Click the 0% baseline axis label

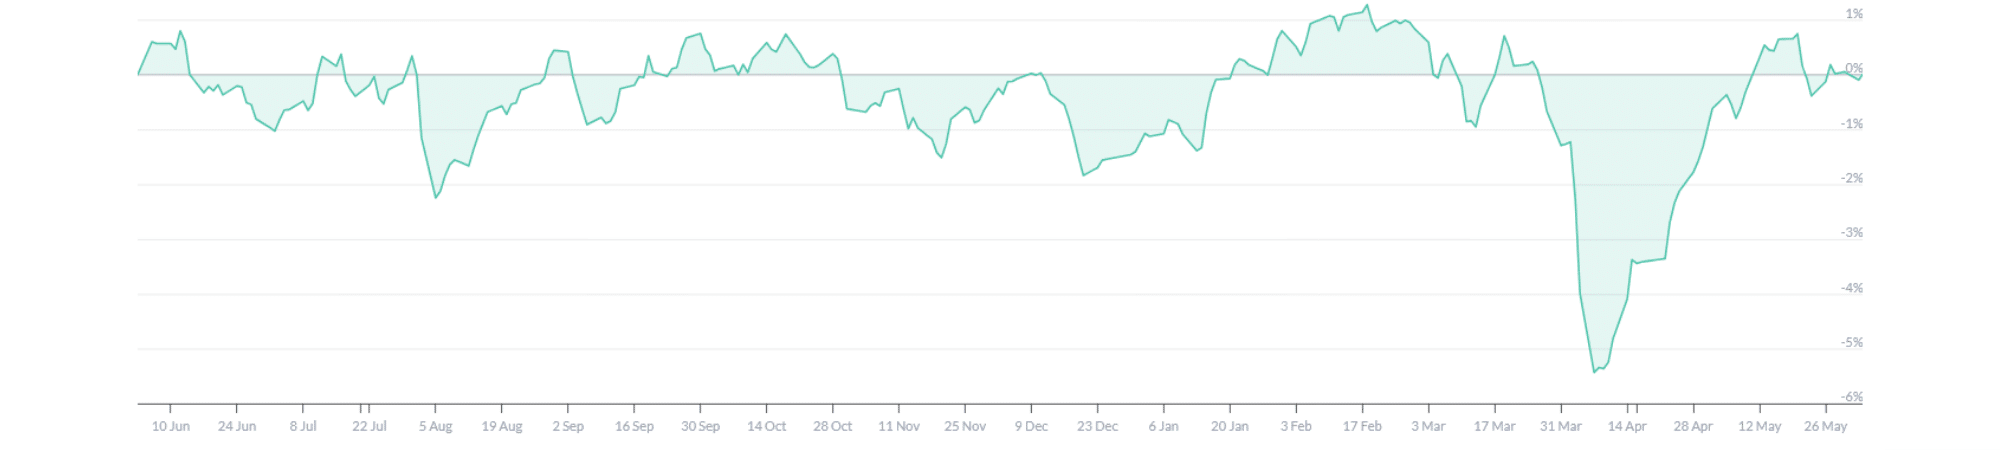(1854, 68)
